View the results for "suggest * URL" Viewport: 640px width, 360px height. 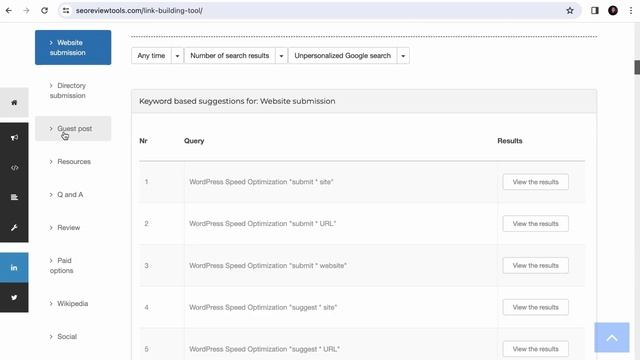(x=536, y=349)
